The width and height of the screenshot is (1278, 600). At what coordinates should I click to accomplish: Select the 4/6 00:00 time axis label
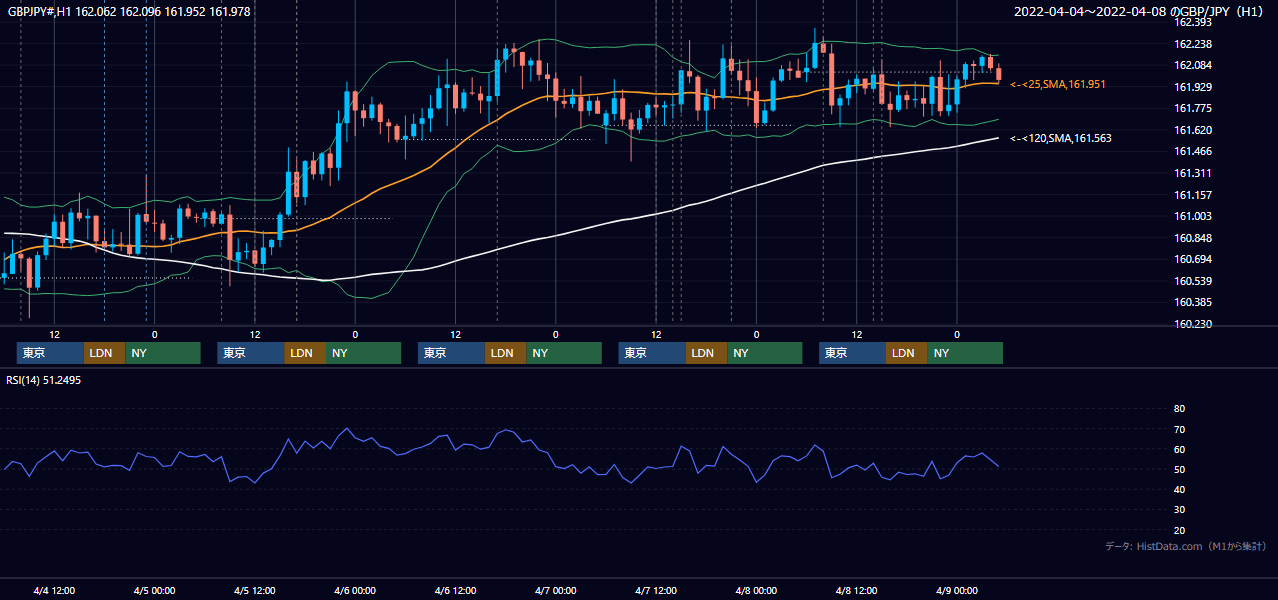tap(355, 590)
